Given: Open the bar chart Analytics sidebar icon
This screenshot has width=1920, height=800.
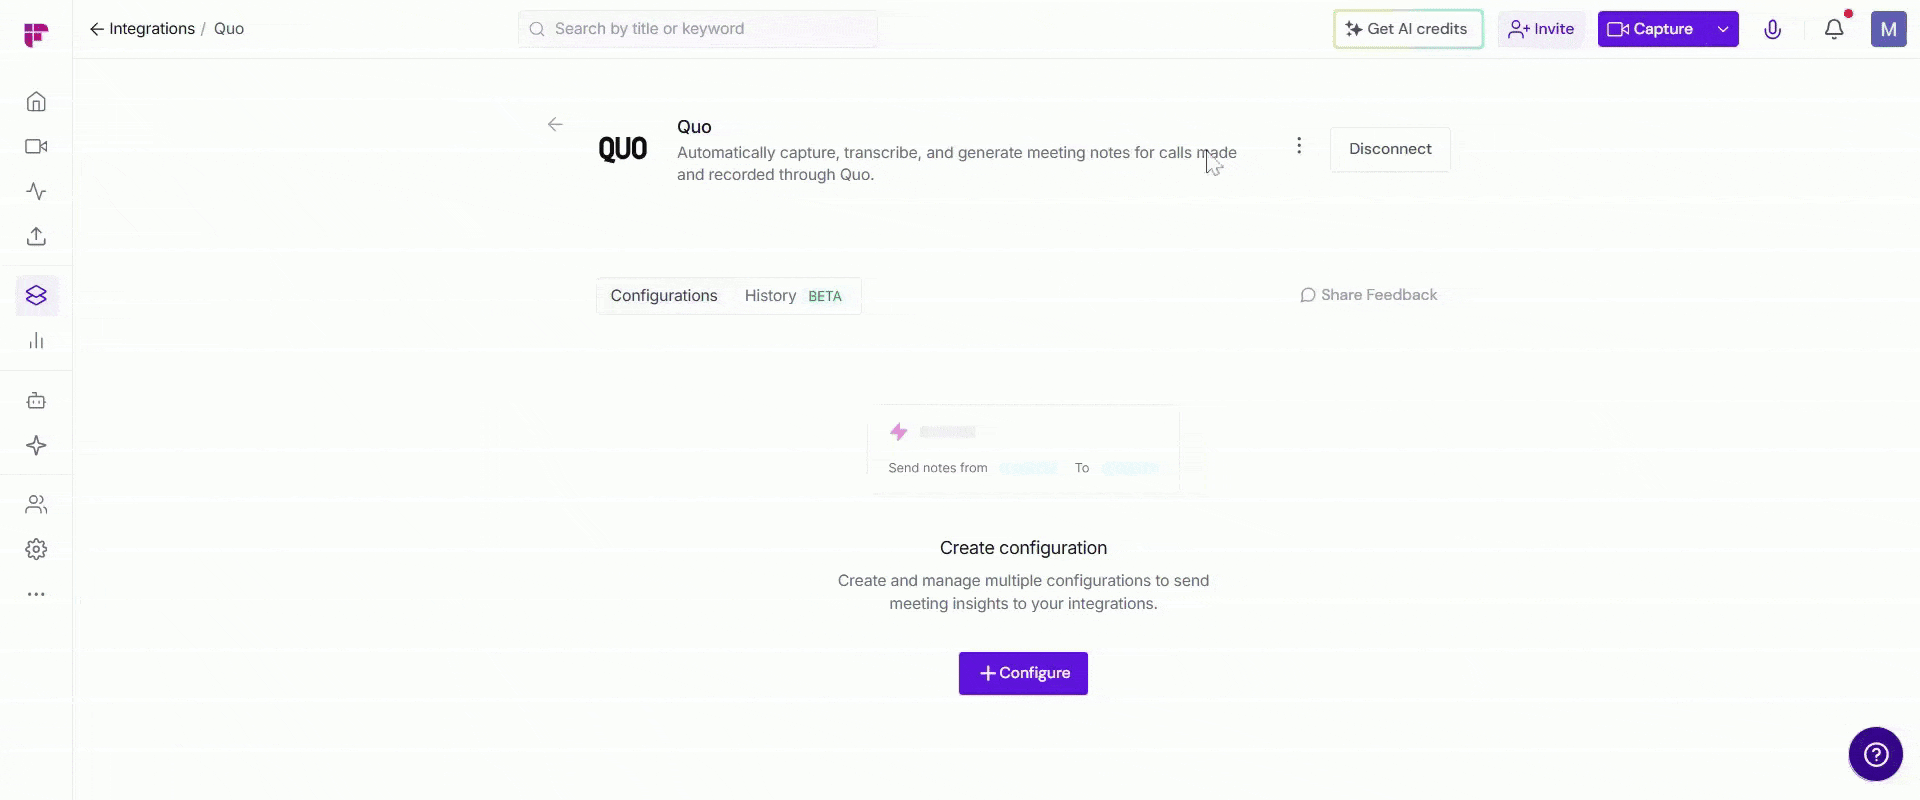Looking at the screenshot, I should (x=36, y=341).
